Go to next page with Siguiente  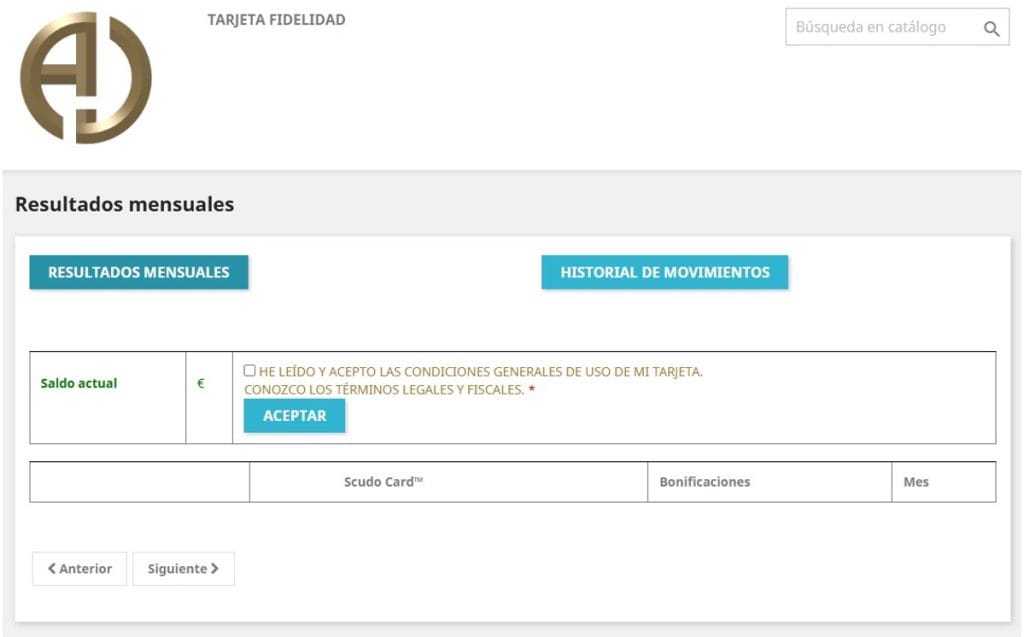tap(183, 569)
